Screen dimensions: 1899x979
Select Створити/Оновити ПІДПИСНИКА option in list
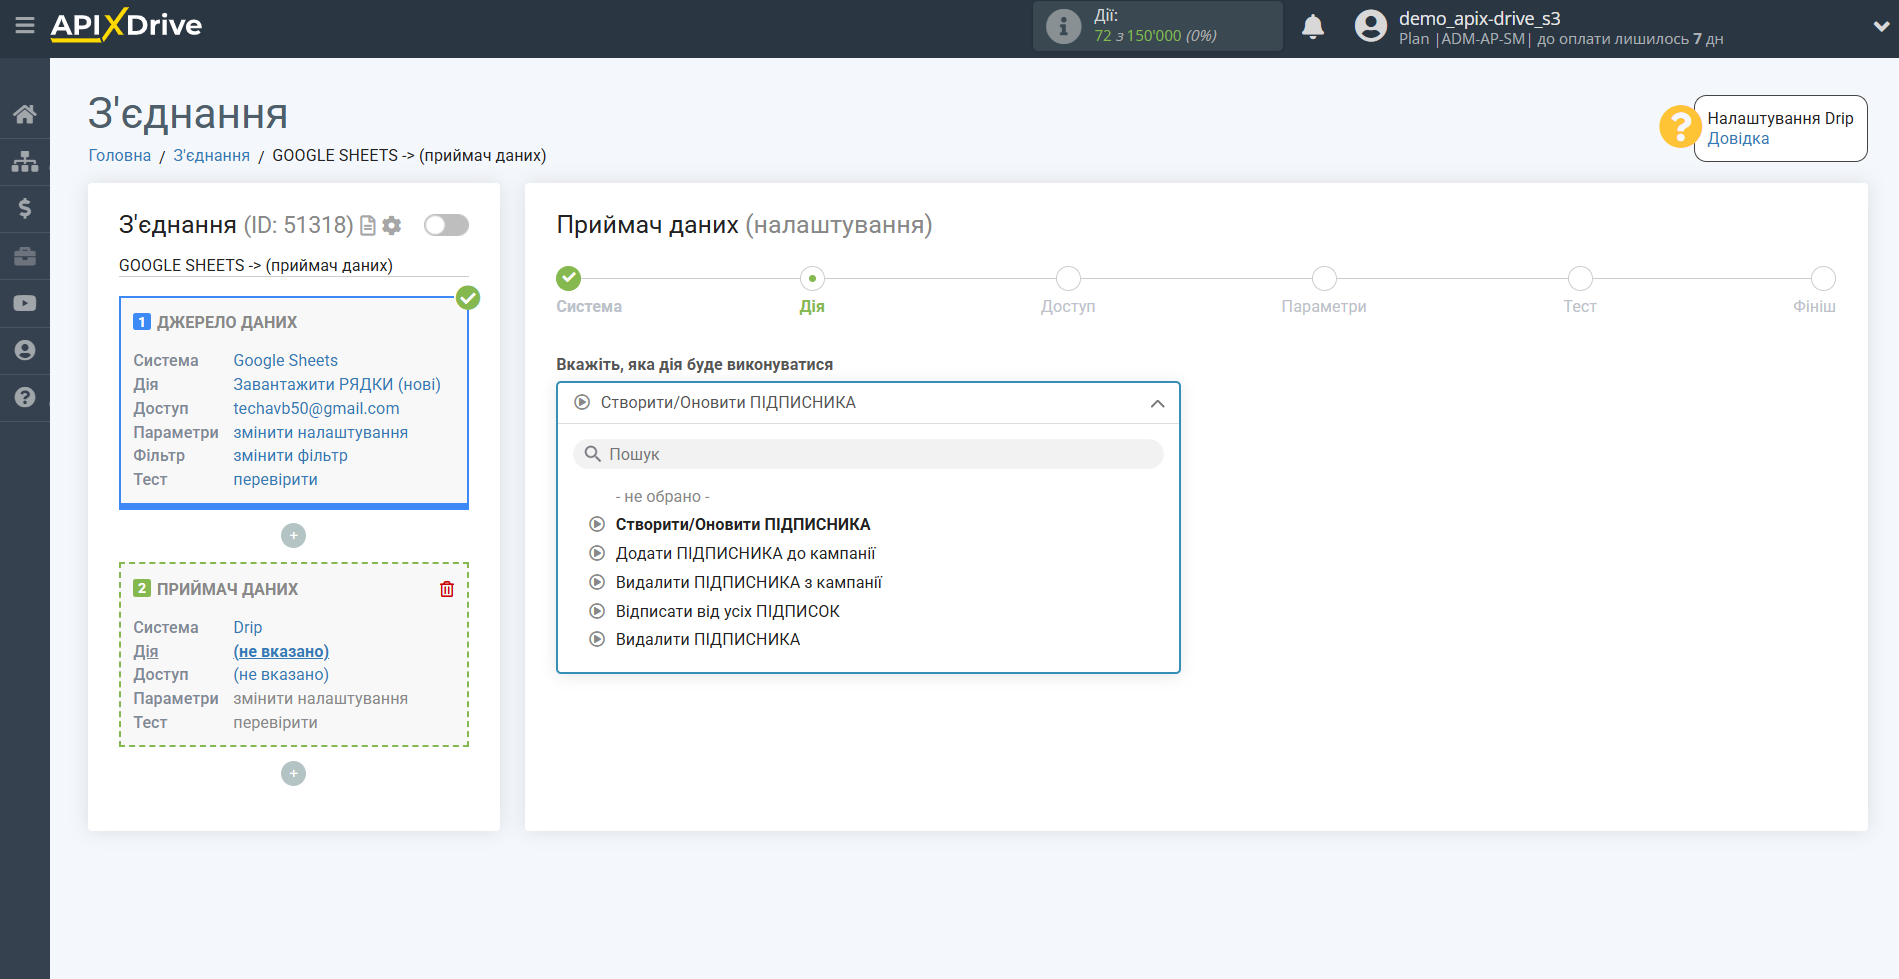(x=743, y=525)
